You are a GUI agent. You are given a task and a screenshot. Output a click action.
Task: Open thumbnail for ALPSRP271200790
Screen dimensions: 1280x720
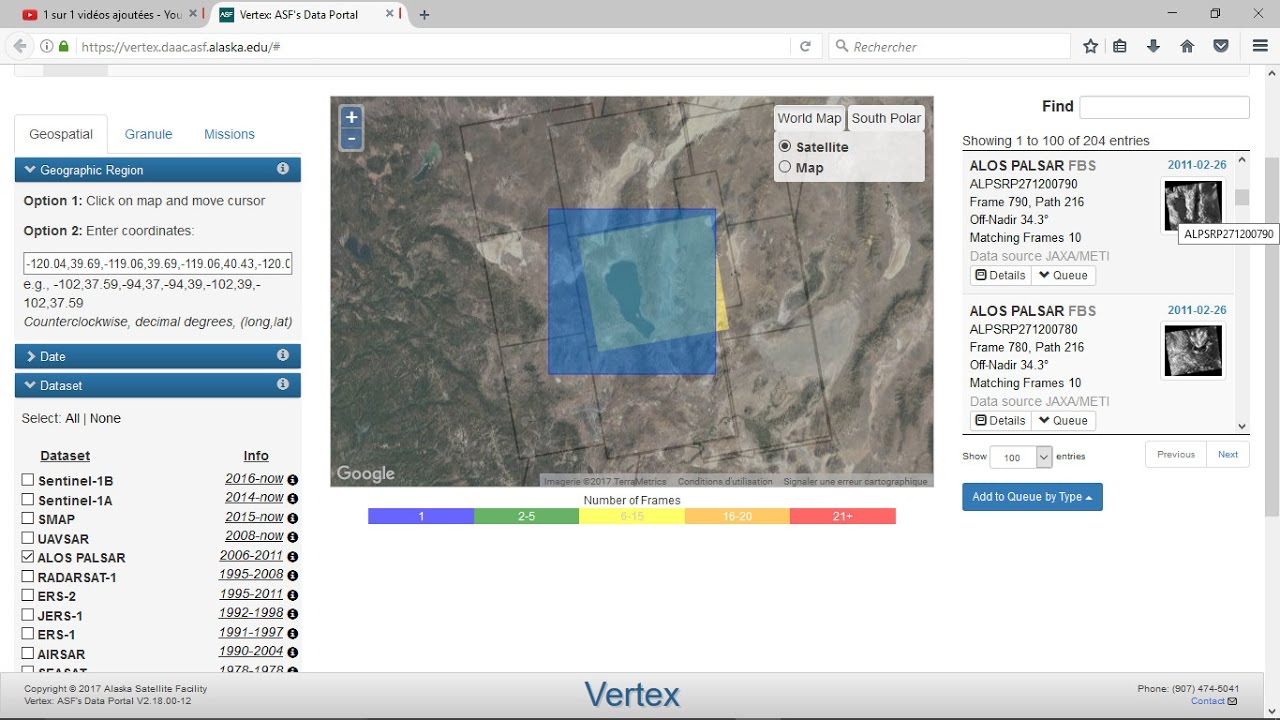click(x=1193, y=206)
